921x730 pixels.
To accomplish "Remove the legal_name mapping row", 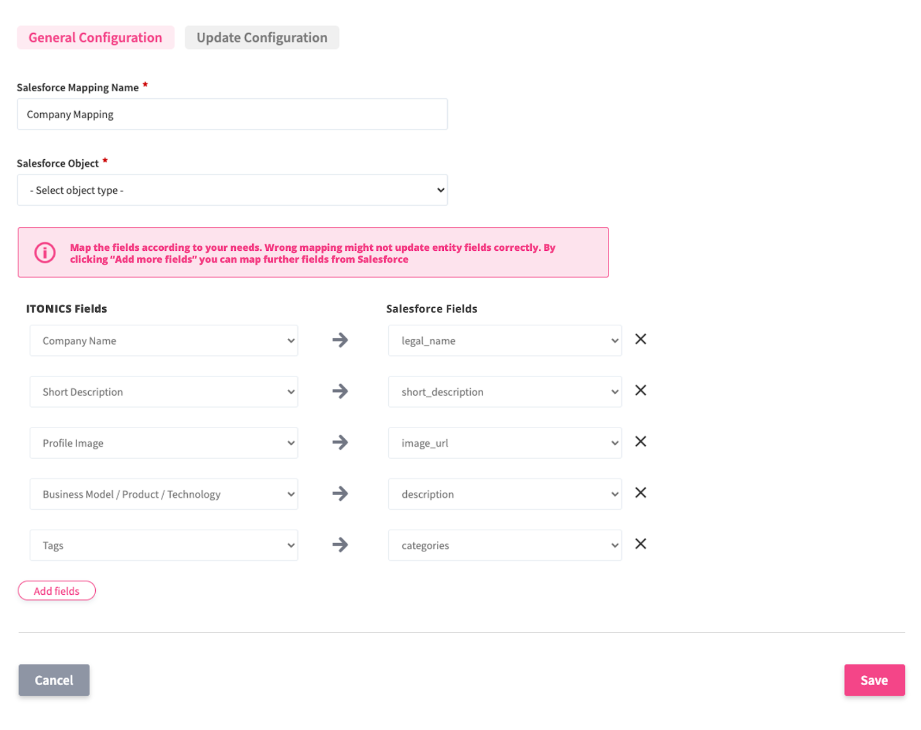I will (641, 339).
